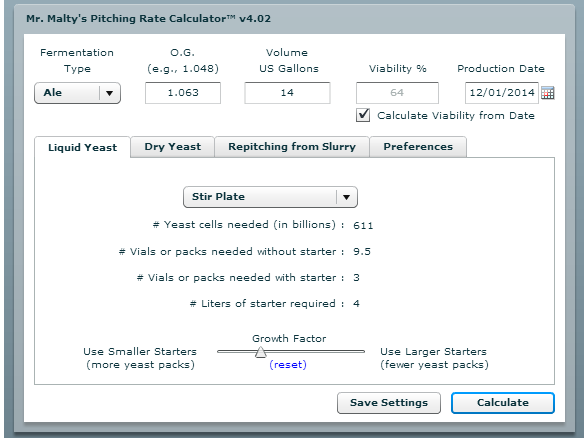Switch to the Liquid Yeast tab

pos(82,147)
